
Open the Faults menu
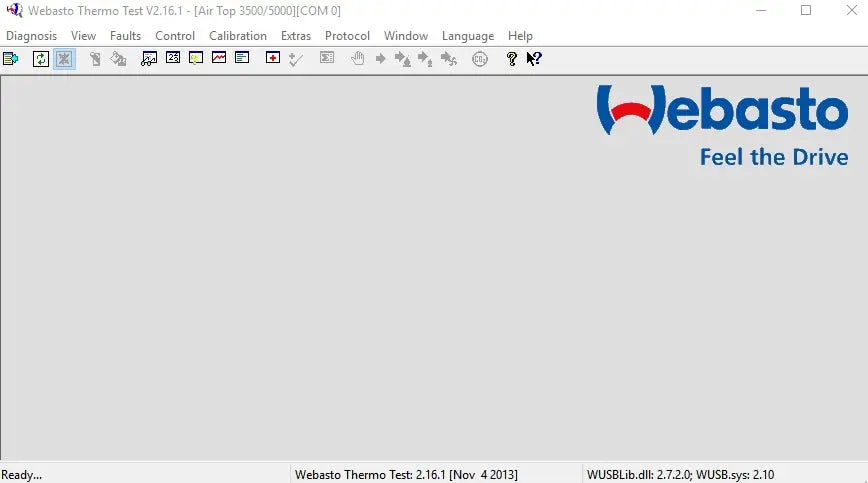pos(125,36)
